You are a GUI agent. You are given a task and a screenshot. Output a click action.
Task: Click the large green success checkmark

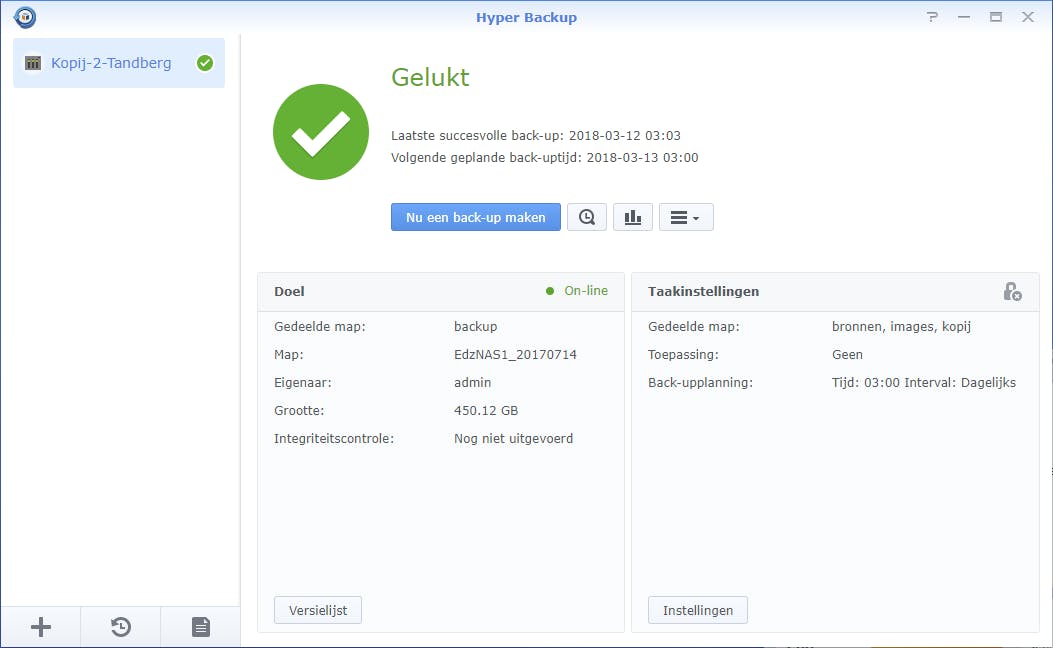pyautogui.click(x=320, y=132)
